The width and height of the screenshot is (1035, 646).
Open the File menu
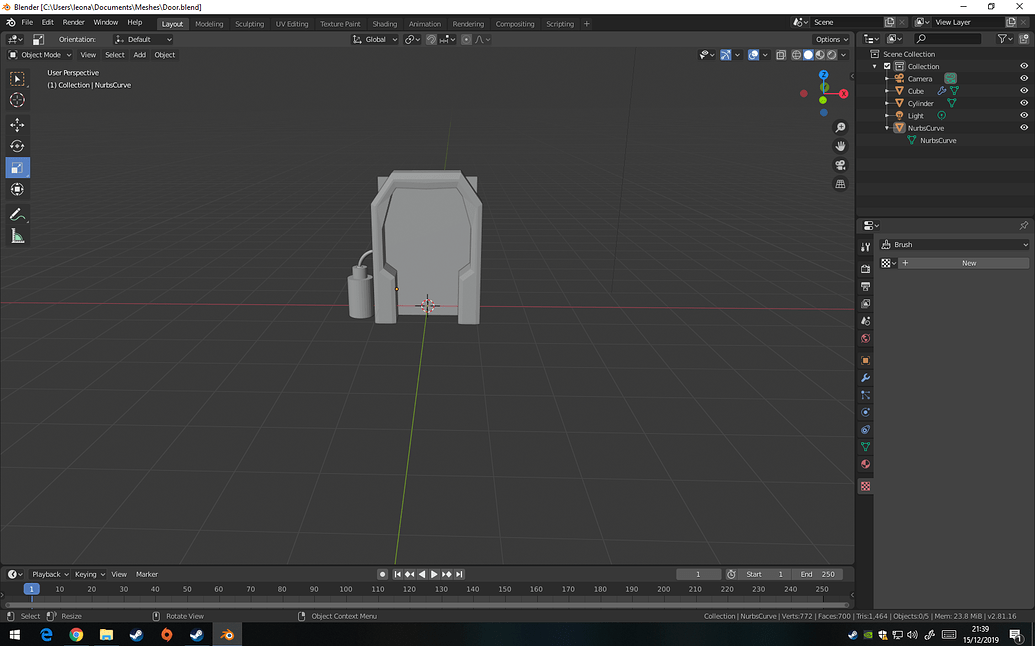(27, 22)
